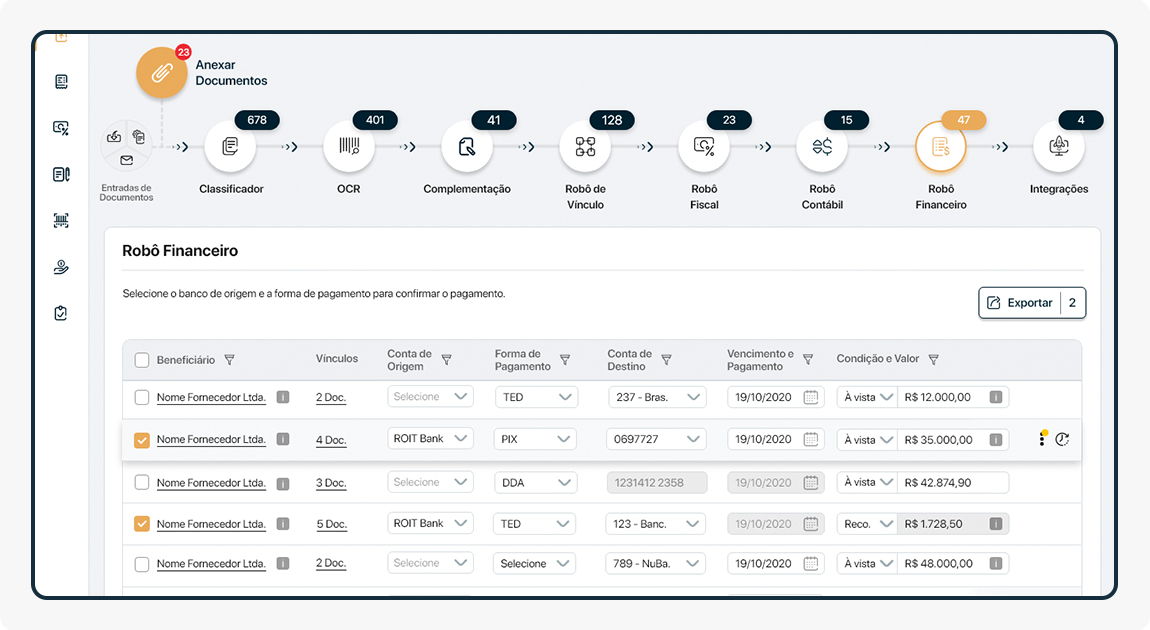Open the Robô de Vínculo stage
Image resolution: width=1150 pixels, height=630 pixels.
click(x=585, y=147)
